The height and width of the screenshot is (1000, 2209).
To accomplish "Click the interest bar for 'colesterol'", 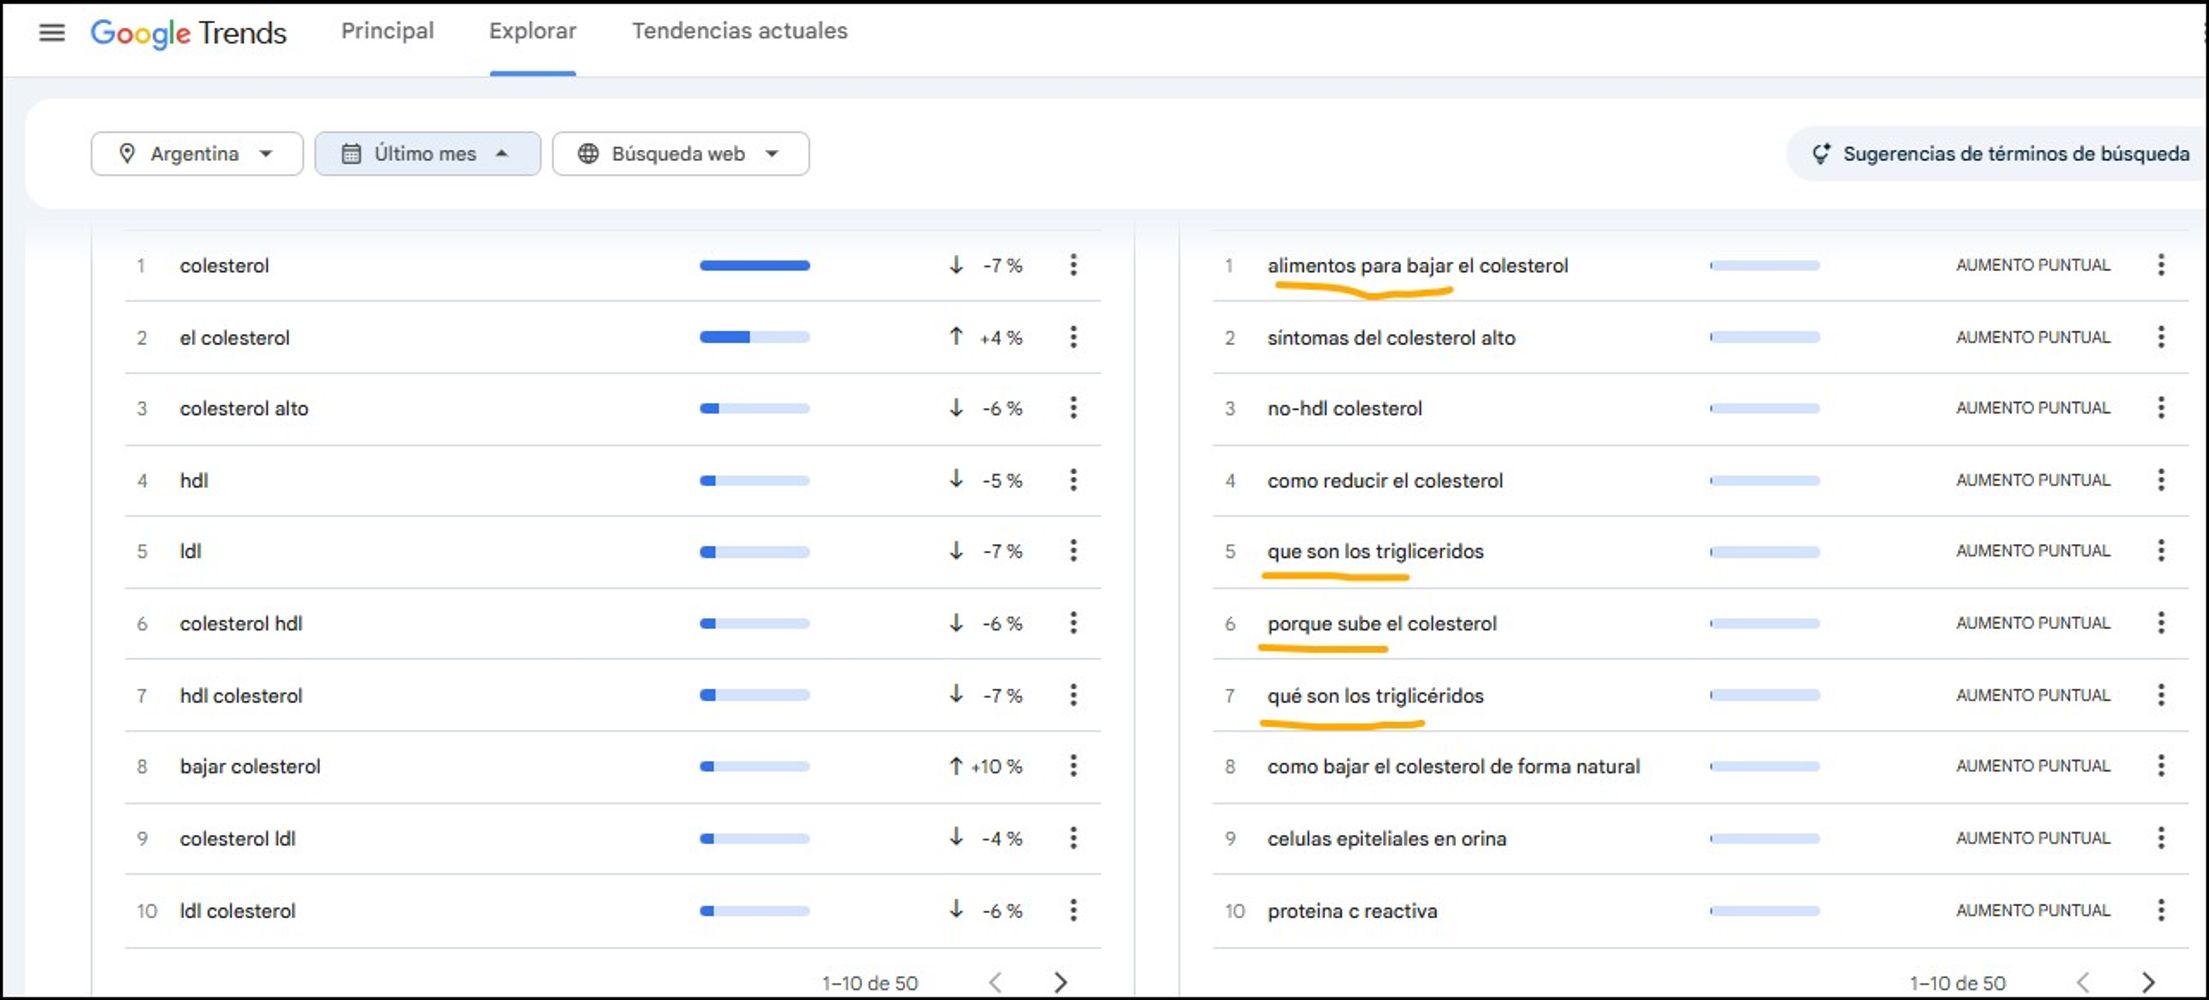I will tap(755, 265).
